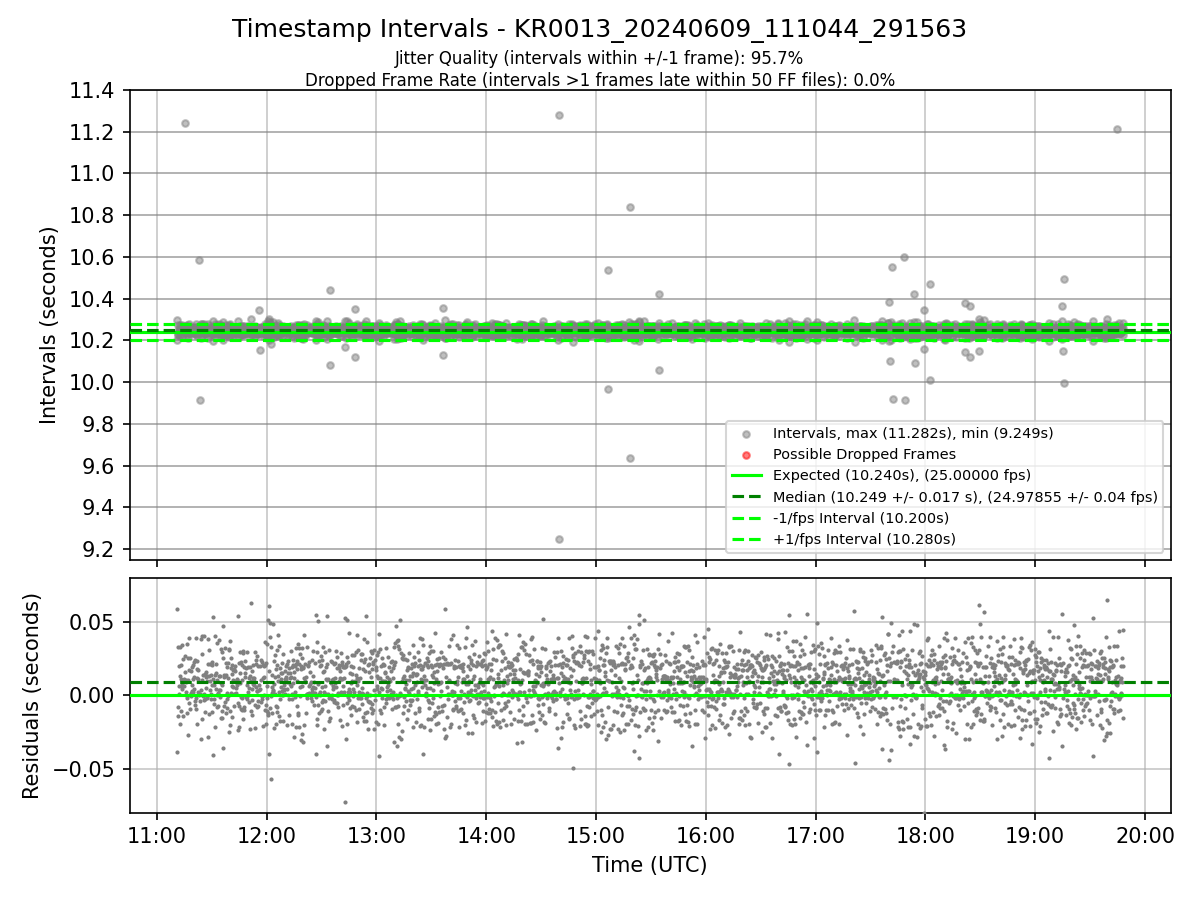Click the x-axis tick label '12:00'
This screenshot has width=1200, height=900.
(x=267, y=835)
